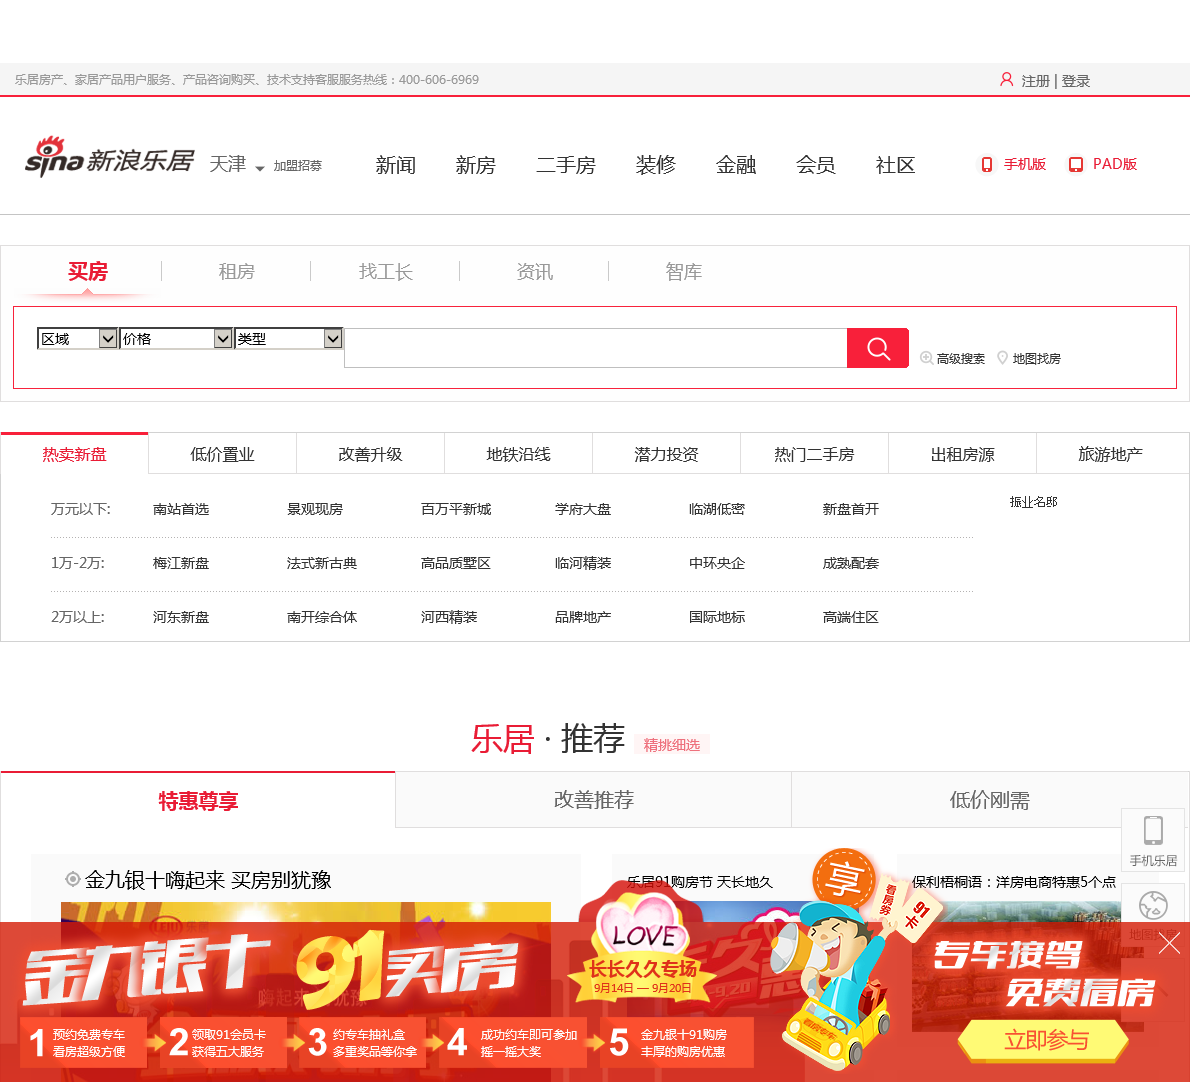Image resolution: width=1190 pixels, height=1082 pixels.
Task: Click the red magnifier search button
Action: pyautogui.click(x=877, y=348)
